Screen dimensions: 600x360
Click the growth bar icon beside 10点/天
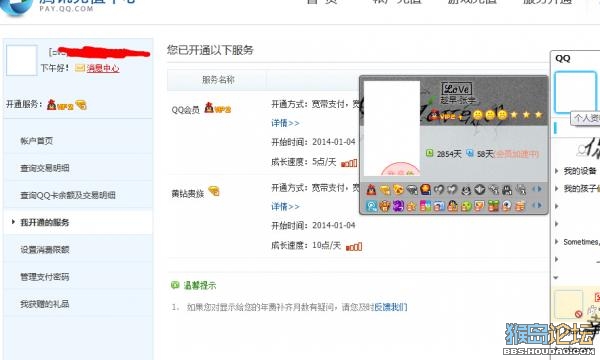coord(354,247)
